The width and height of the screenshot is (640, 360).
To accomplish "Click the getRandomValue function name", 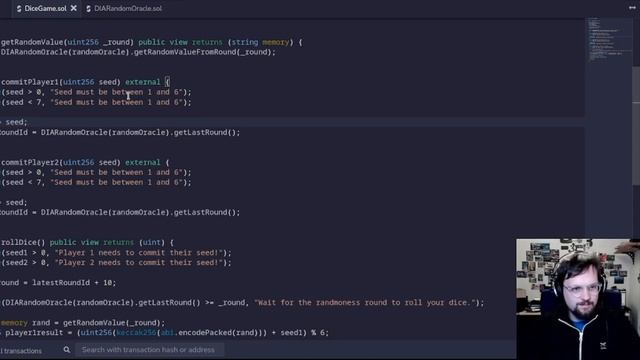I will click(x=32, y=42).
